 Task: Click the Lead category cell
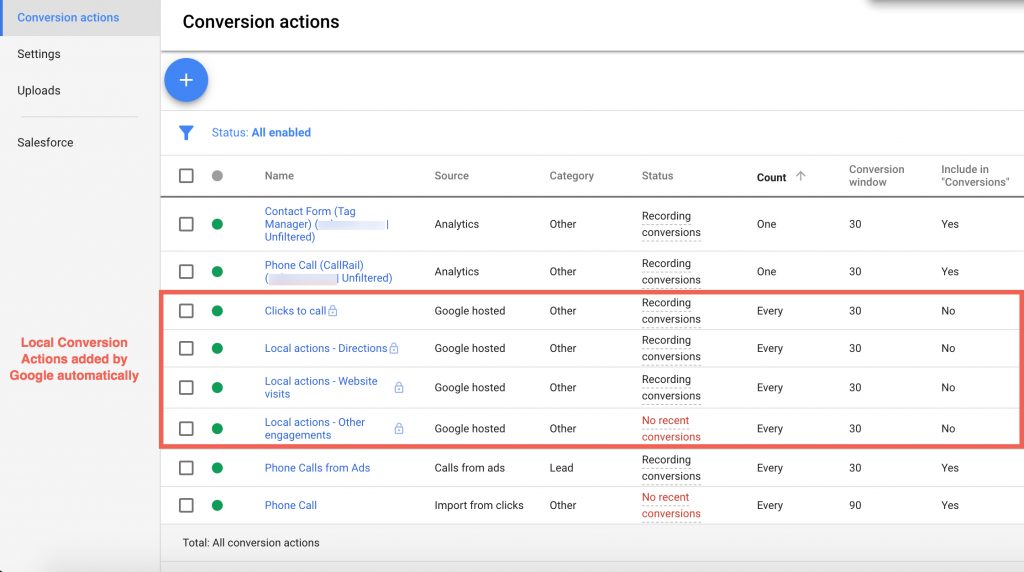point(561,468)
